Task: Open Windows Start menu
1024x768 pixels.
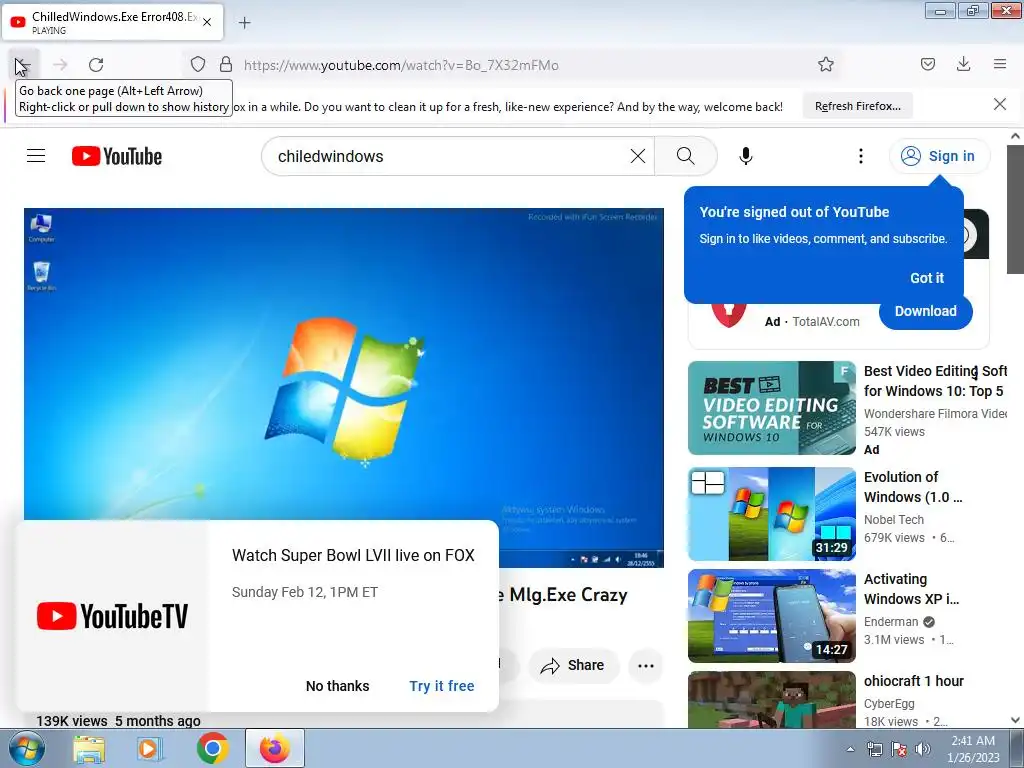Action: tap(26, 748)
